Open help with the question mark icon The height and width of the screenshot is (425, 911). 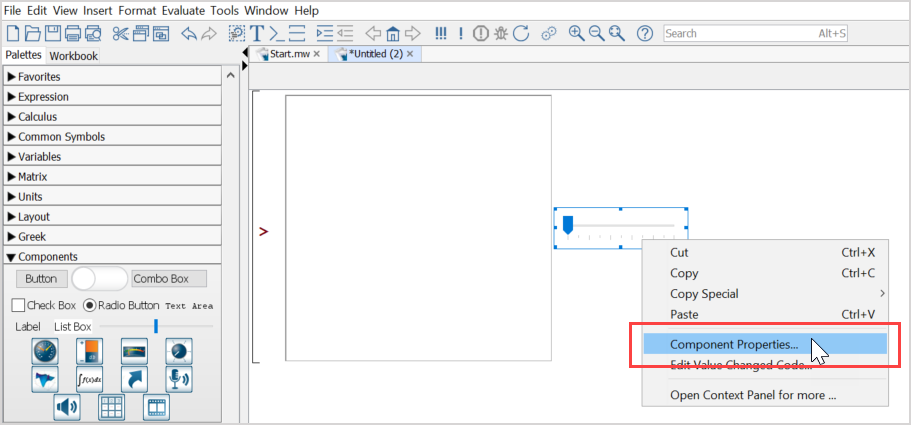(645, 33)
